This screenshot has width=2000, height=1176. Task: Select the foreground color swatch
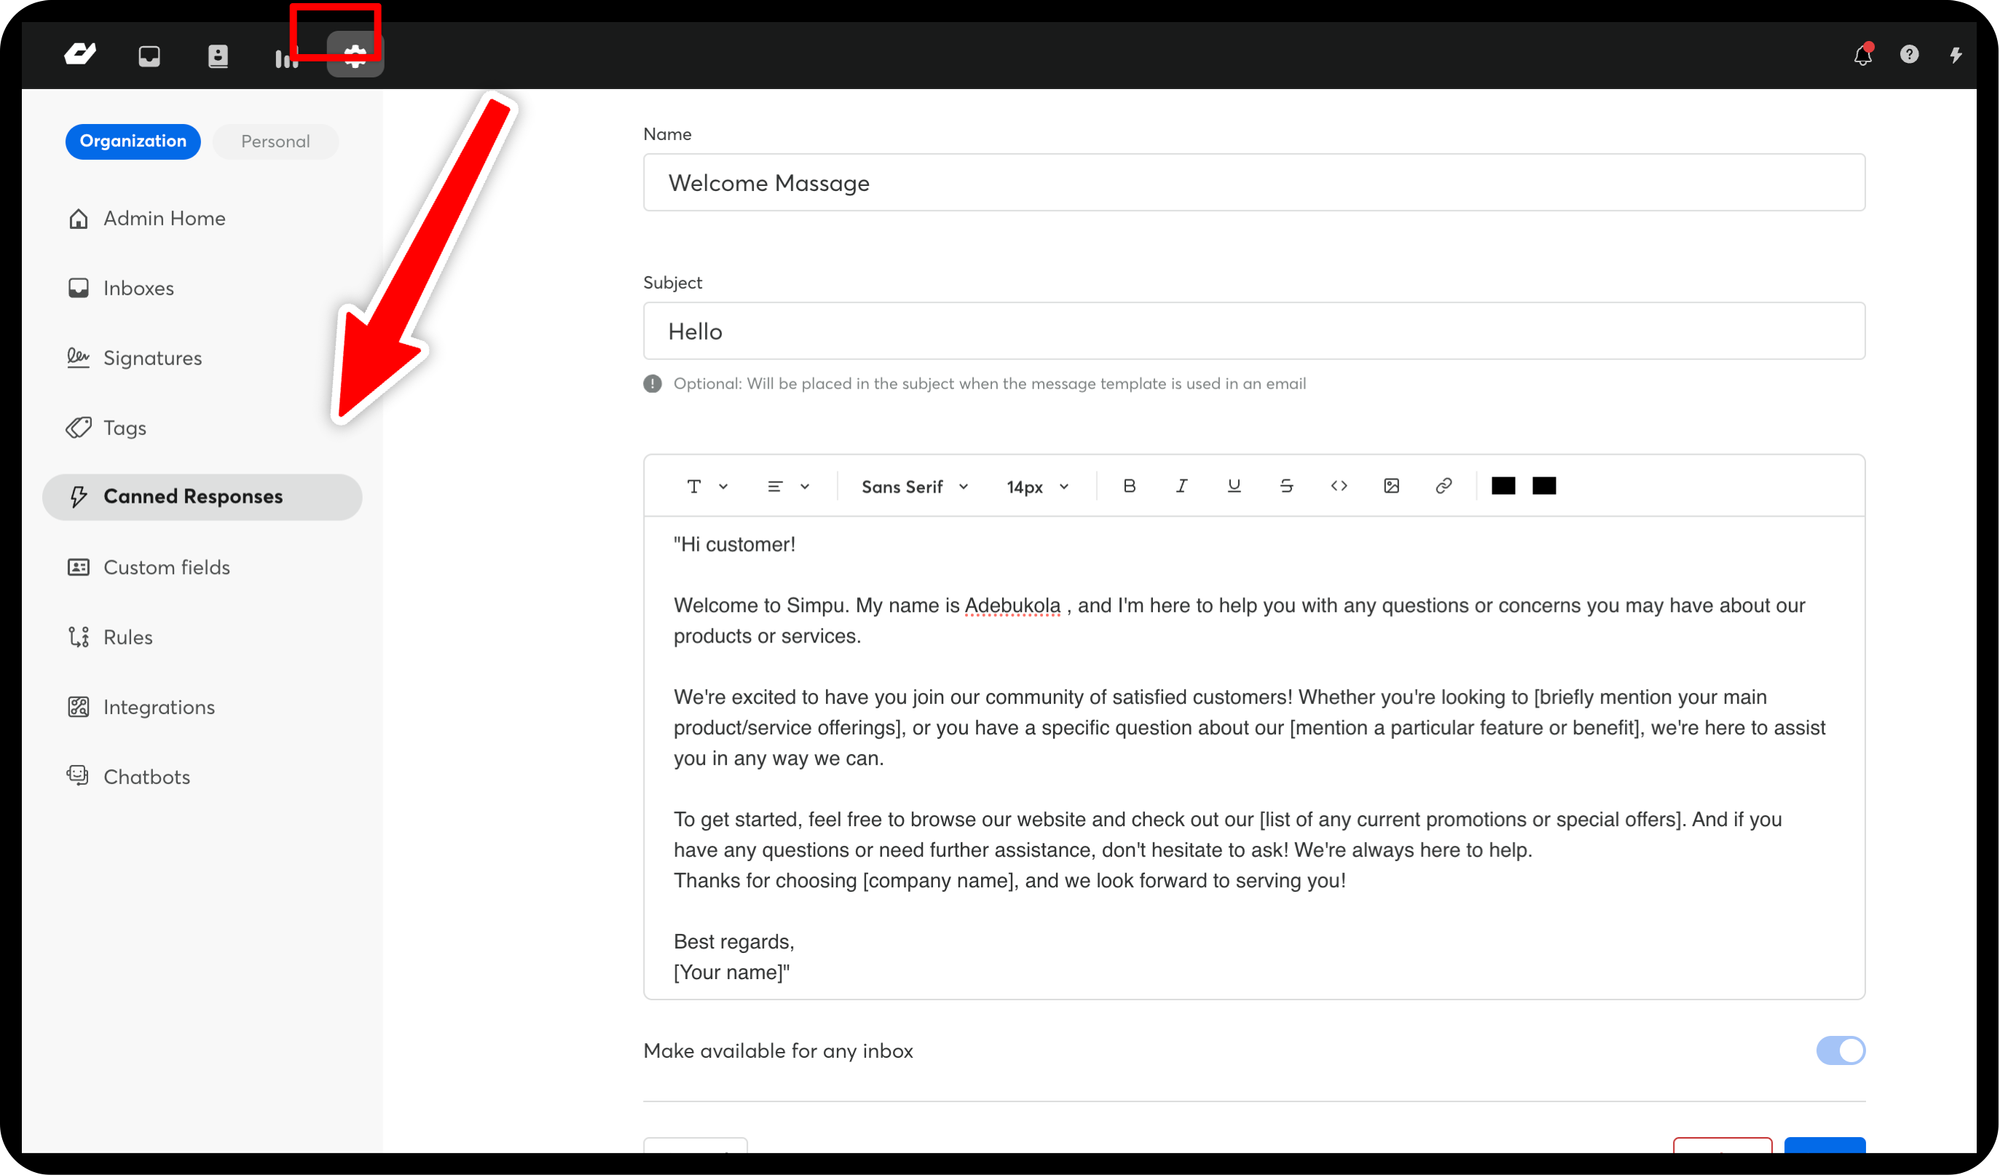[1503, 486]
